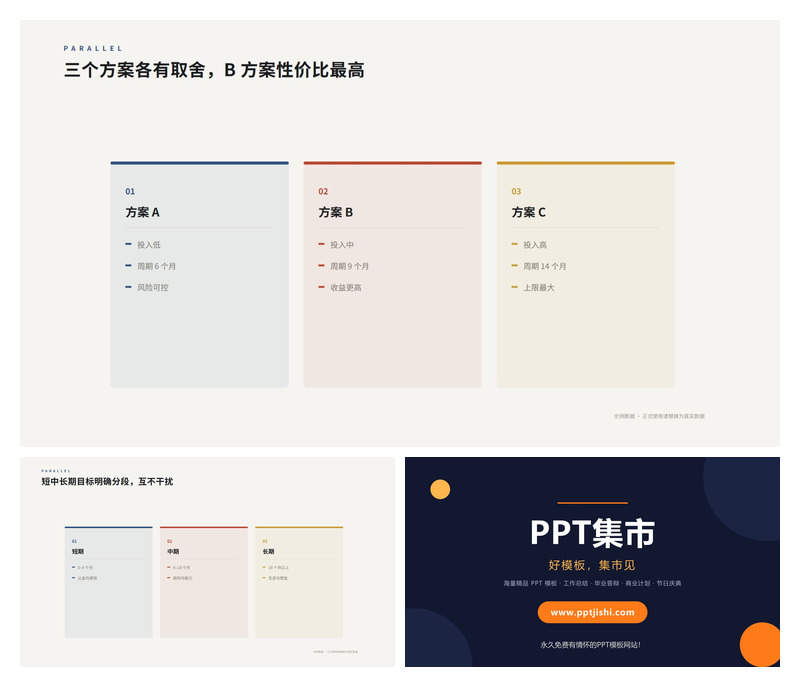
Task: Click the category line starting 海量精品 PPT 模板
Action: coord(592,583)
